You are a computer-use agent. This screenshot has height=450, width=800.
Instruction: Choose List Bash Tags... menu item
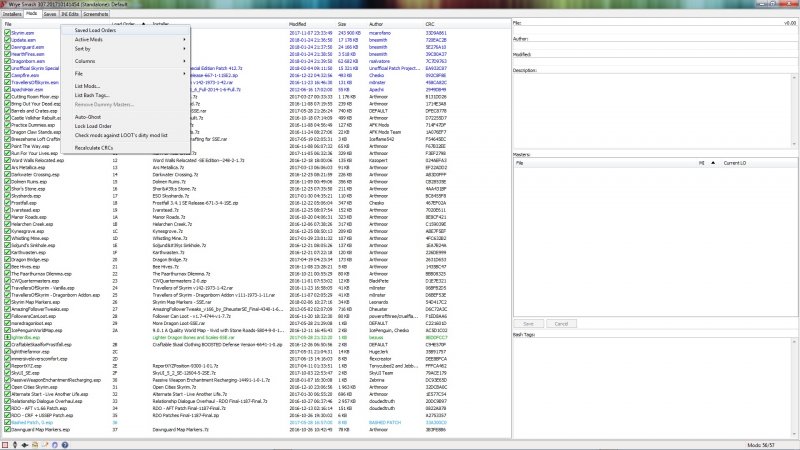(x=126, y=95)
